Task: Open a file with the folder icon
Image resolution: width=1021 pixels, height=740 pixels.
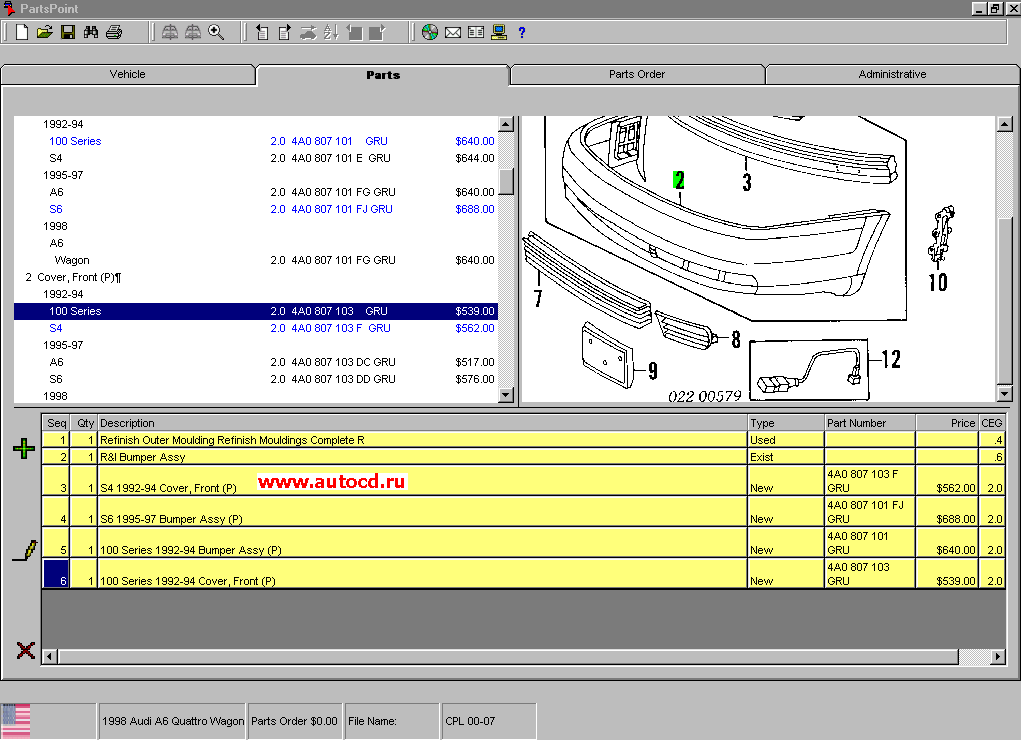Action: pyautogui.click(x=44, y=32)
